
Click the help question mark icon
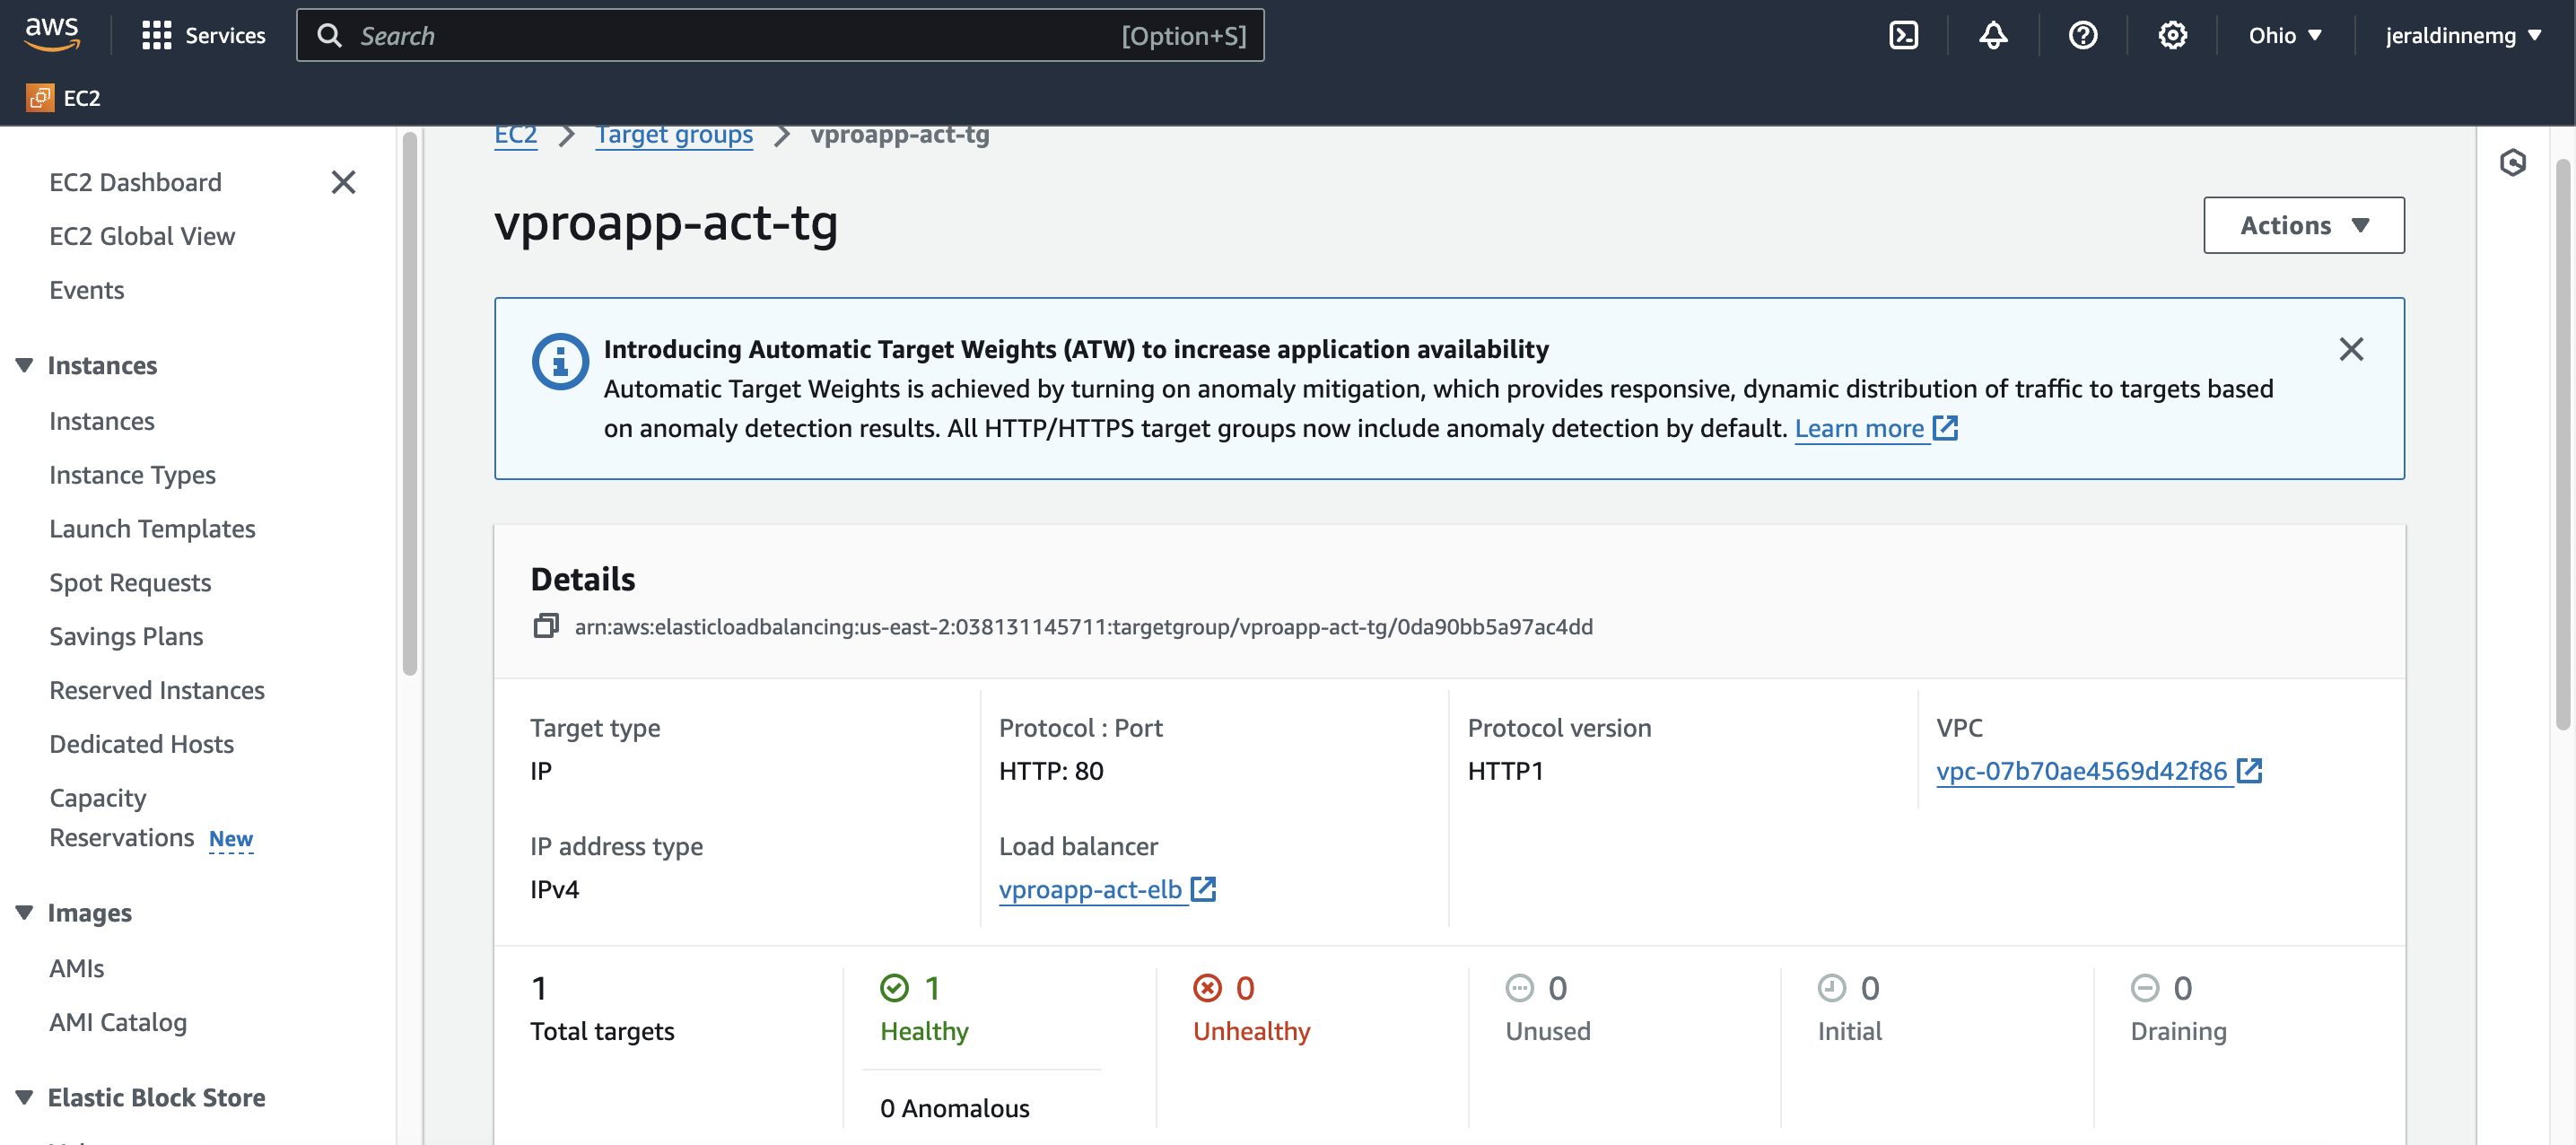(x=2083, y=36)
